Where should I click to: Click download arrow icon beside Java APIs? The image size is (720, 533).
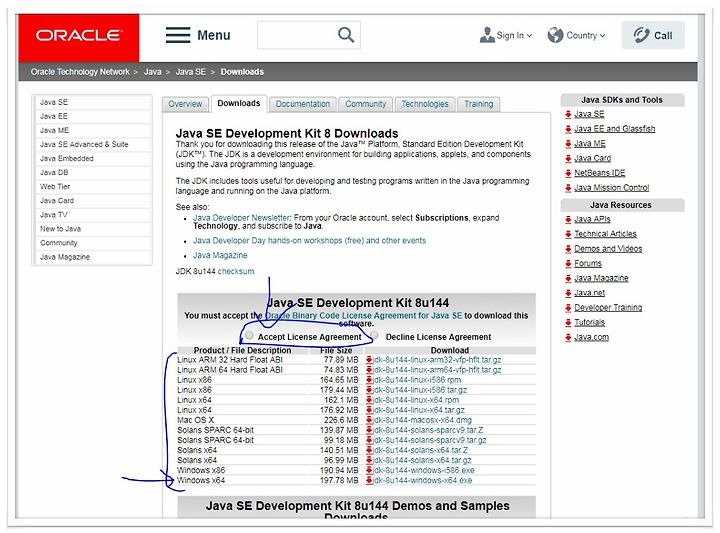(568, 219)
